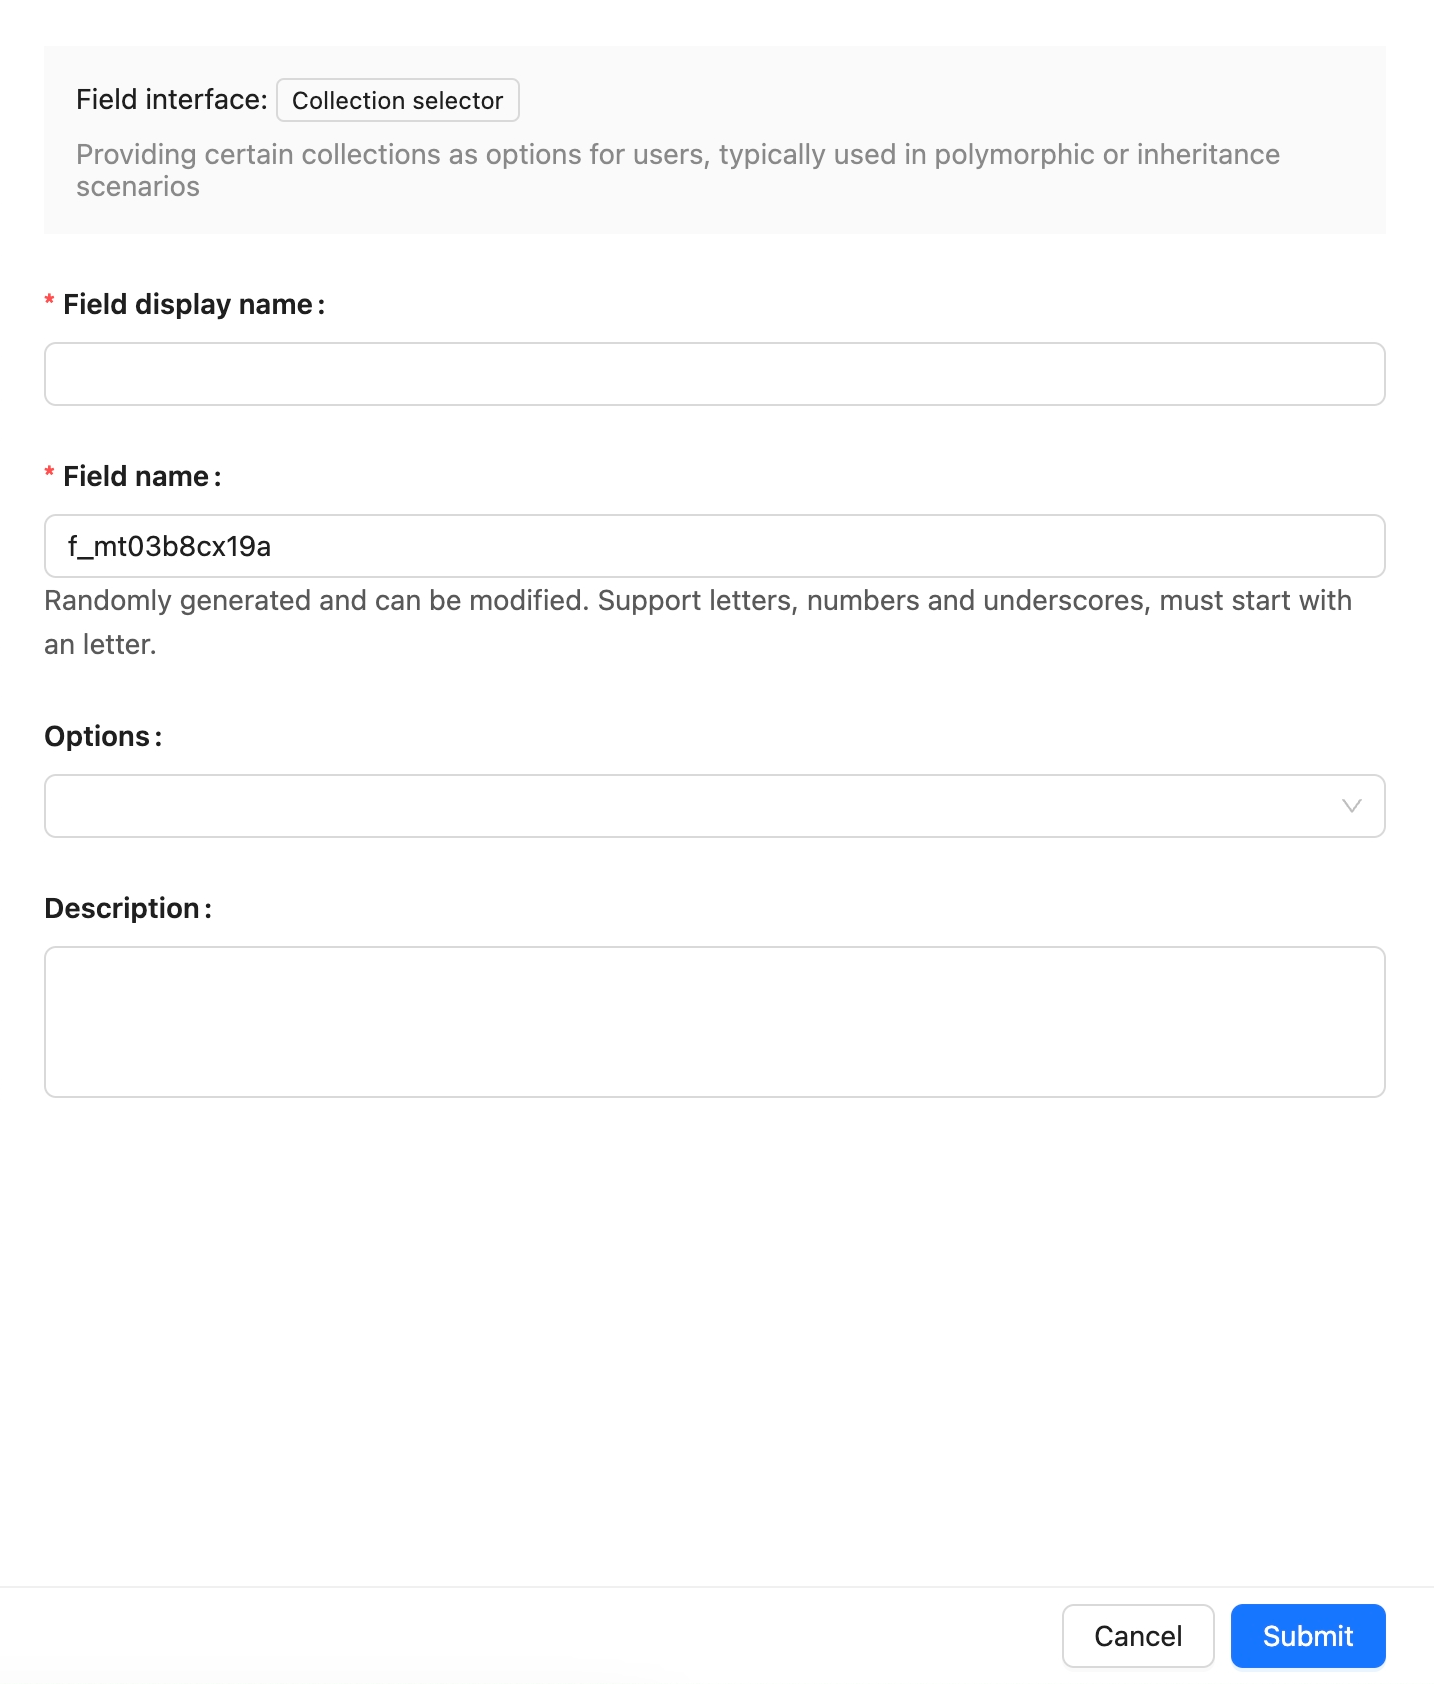Click the second help line reading 'an letter.'
Viewport: 1434px width, 1684px height.
click(100, 645)
